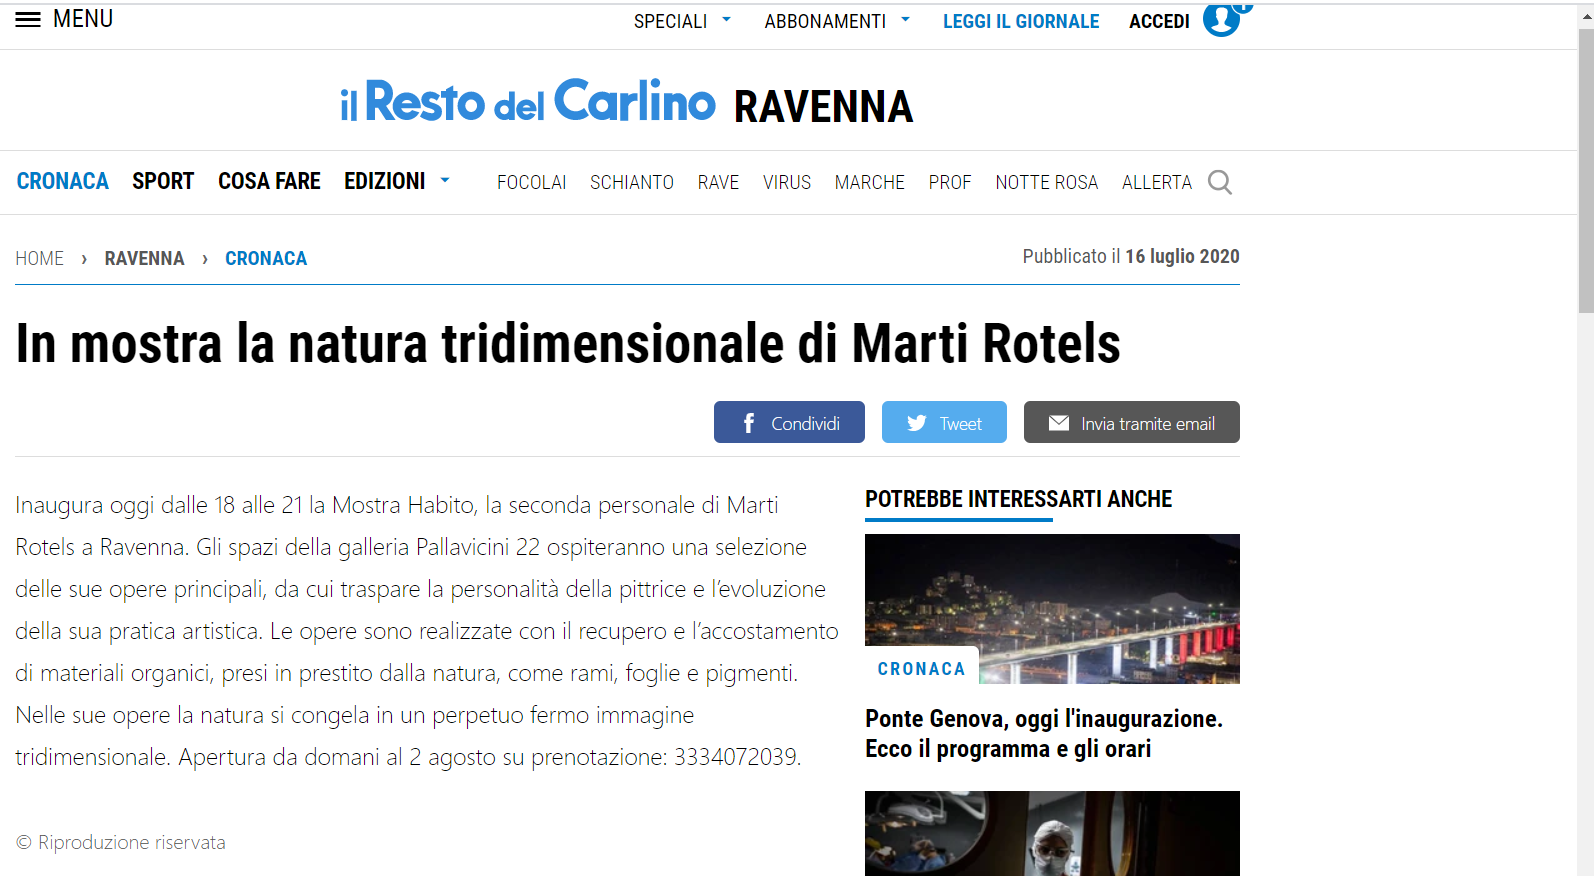Image resolution: width=1594 pixels, height=876 pixels.
Task: Open the EDIZIONI section label
Action: click(x=385, y=181)
